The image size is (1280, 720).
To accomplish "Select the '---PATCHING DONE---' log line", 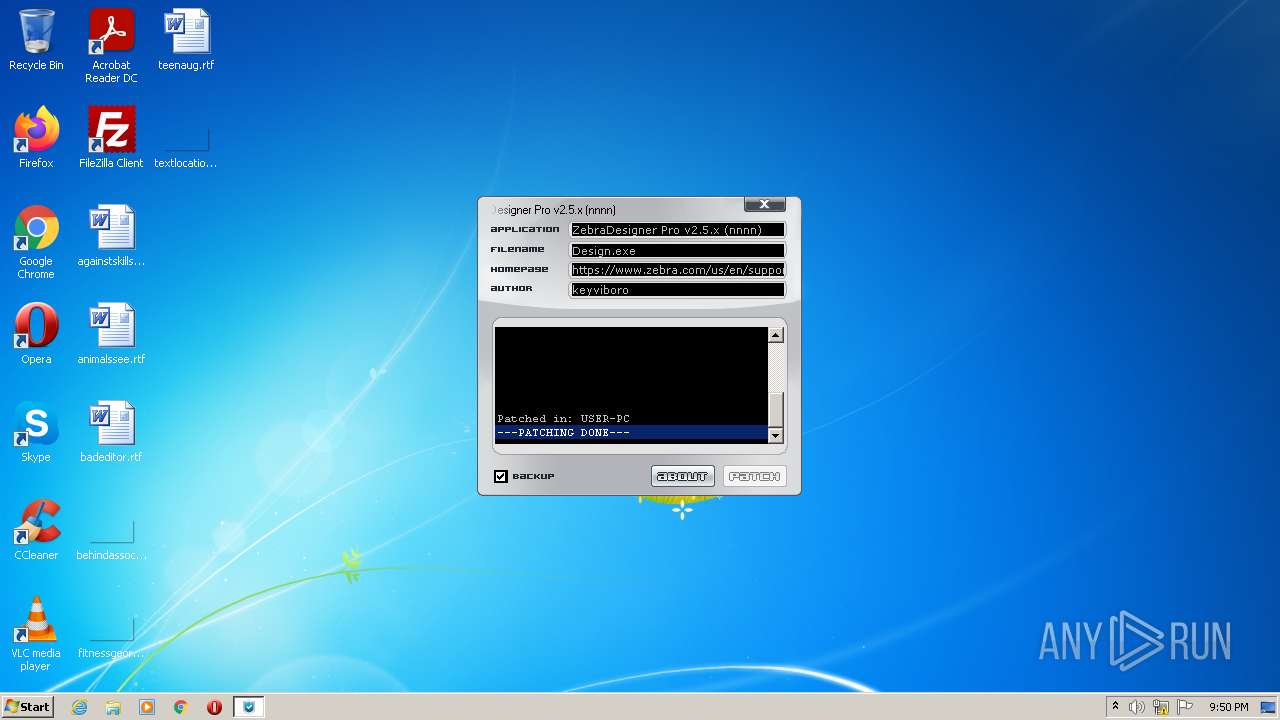I will (x=631, y=433).
